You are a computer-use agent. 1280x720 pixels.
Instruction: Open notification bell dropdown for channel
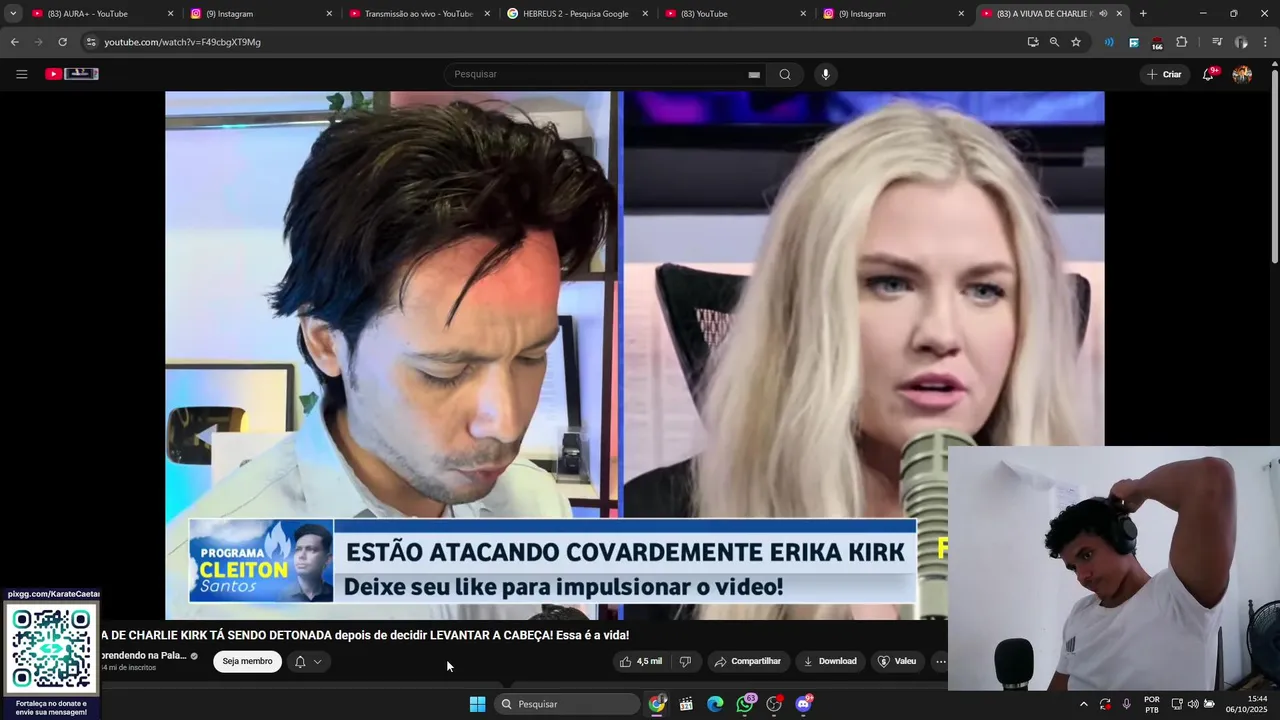[308, 661]
